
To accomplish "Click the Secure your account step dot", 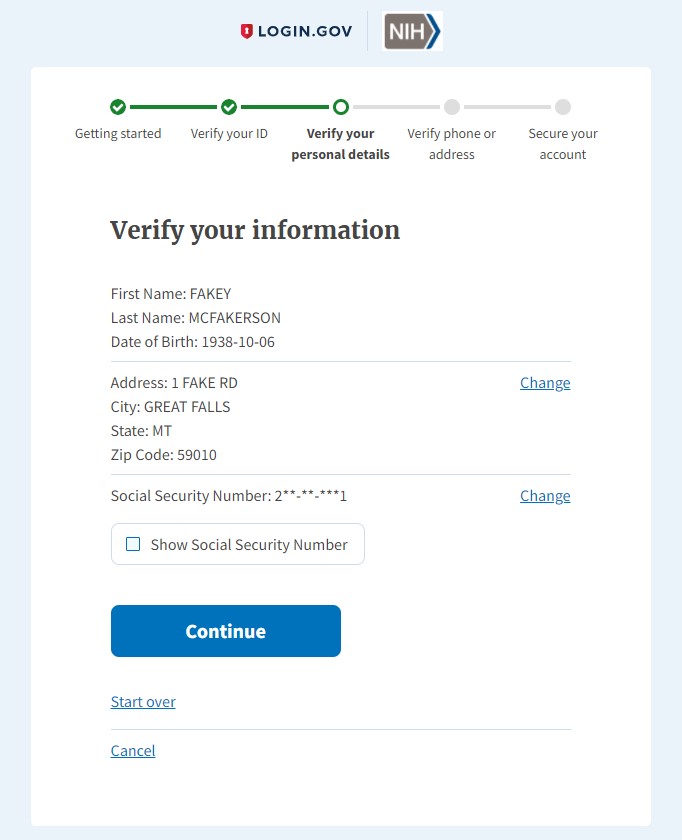I will pos(562,106).
